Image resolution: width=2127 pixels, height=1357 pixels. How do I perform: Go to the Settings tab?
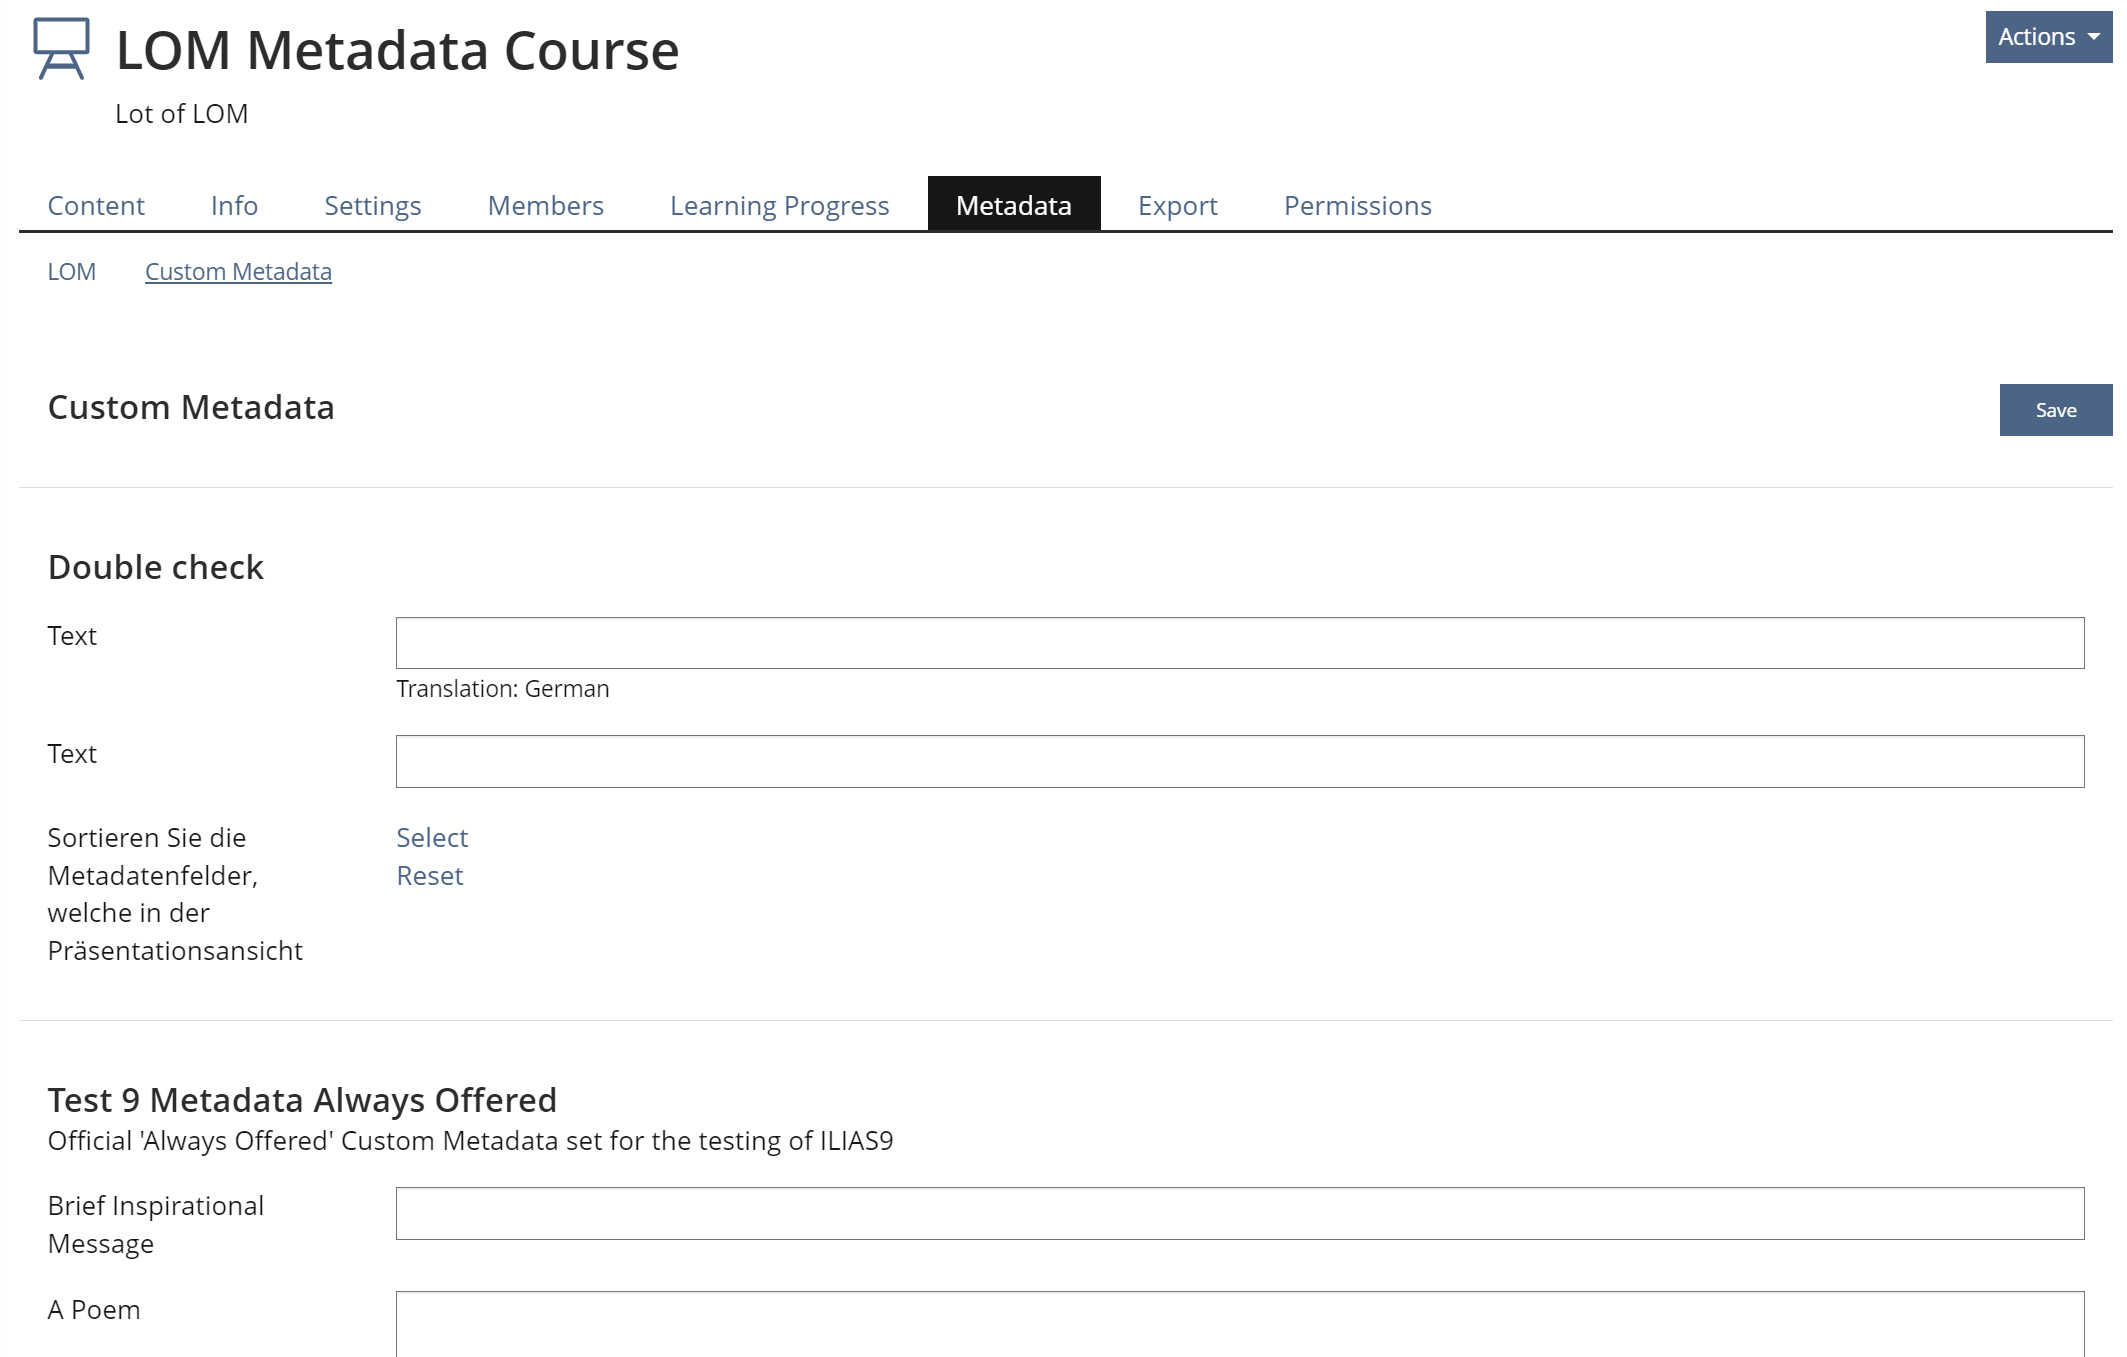pyautogui.click(x=372, y=205)
